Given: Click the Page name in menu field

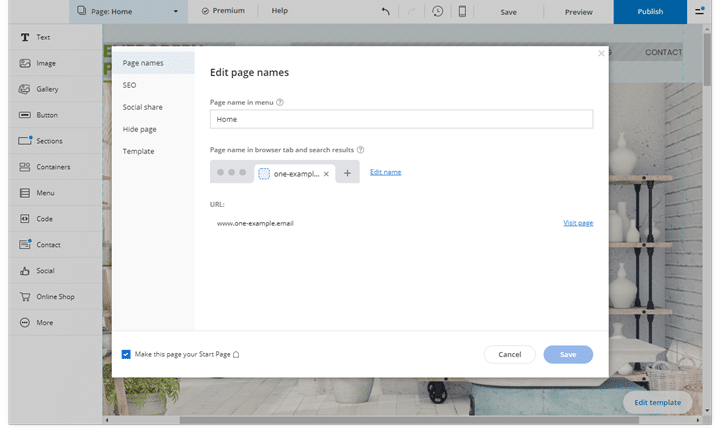Looking at the screenshot, I should pyautogui.click(x=401, y=119).
